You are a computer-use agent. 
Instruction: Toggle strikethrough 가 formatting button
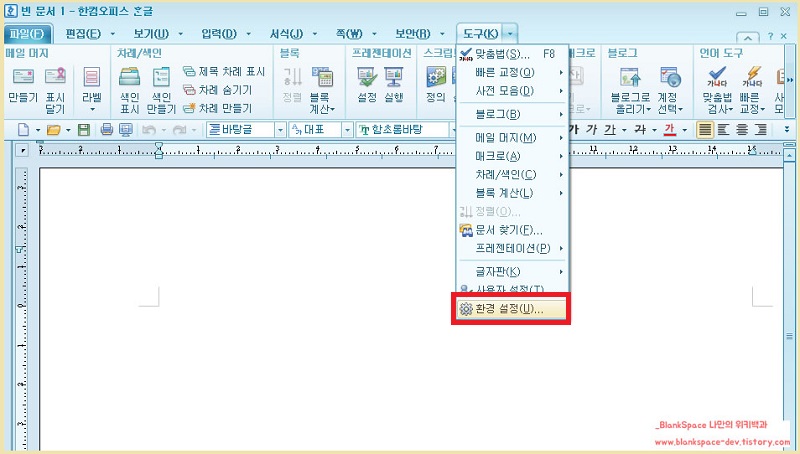(x=640, y=130)
